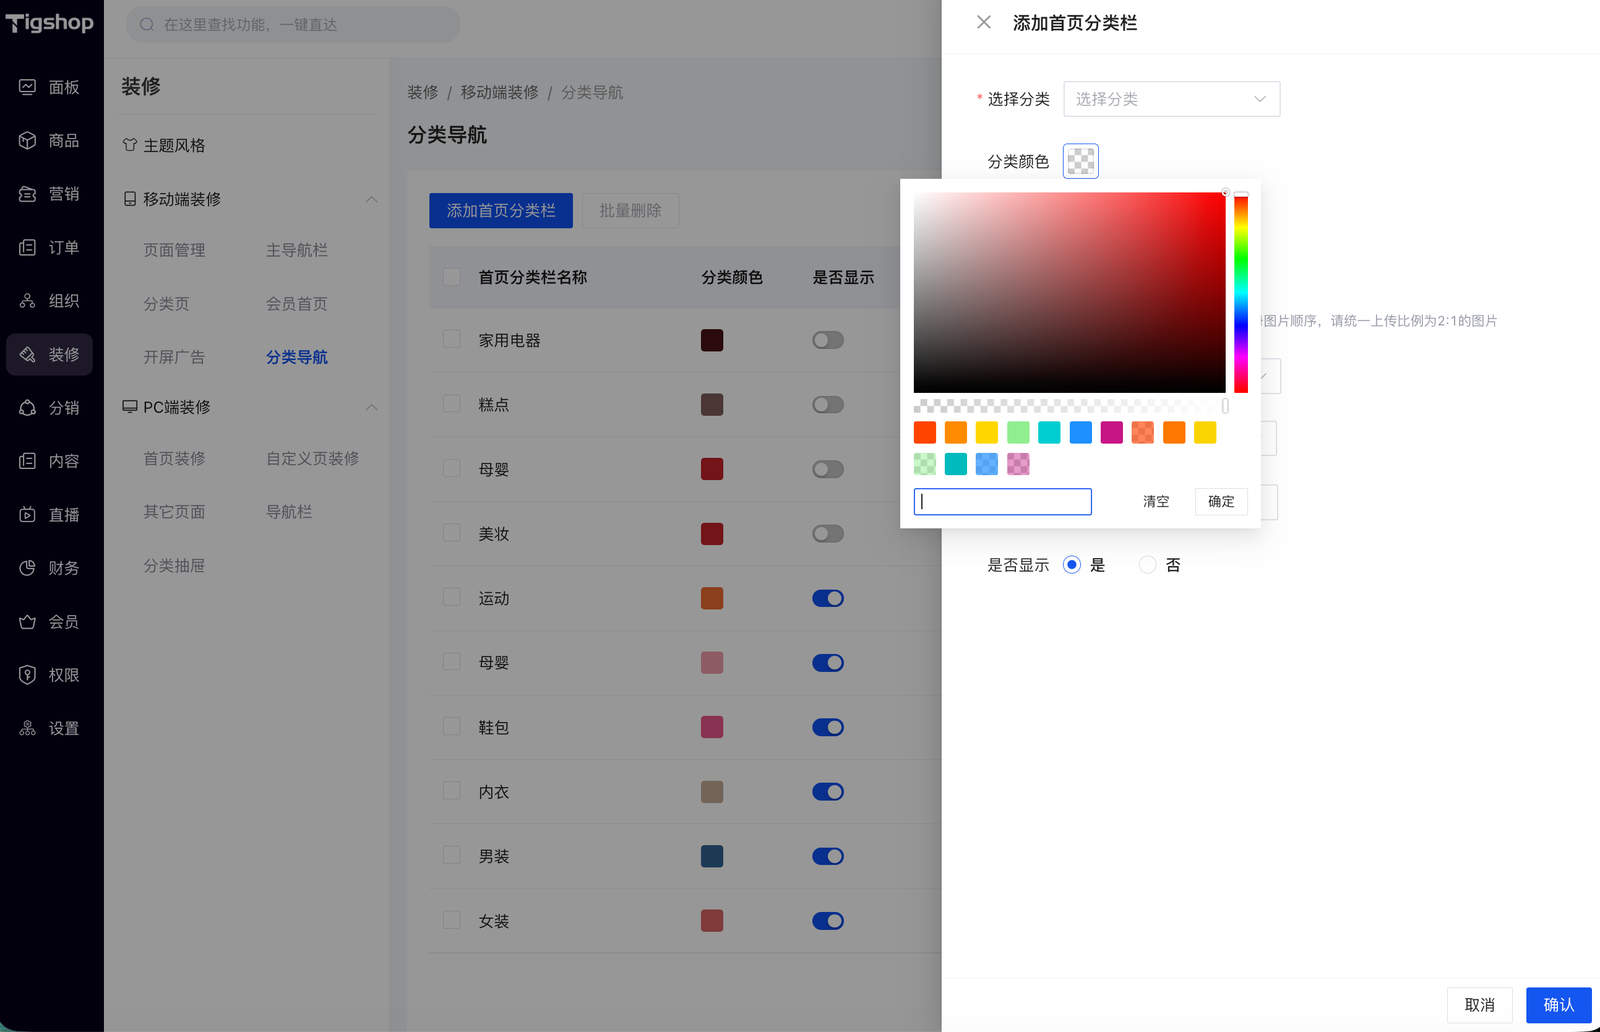Select 否 radio for 是否显示
The height and width of the screenshot is (1032, 1600).
[1148, 565]
